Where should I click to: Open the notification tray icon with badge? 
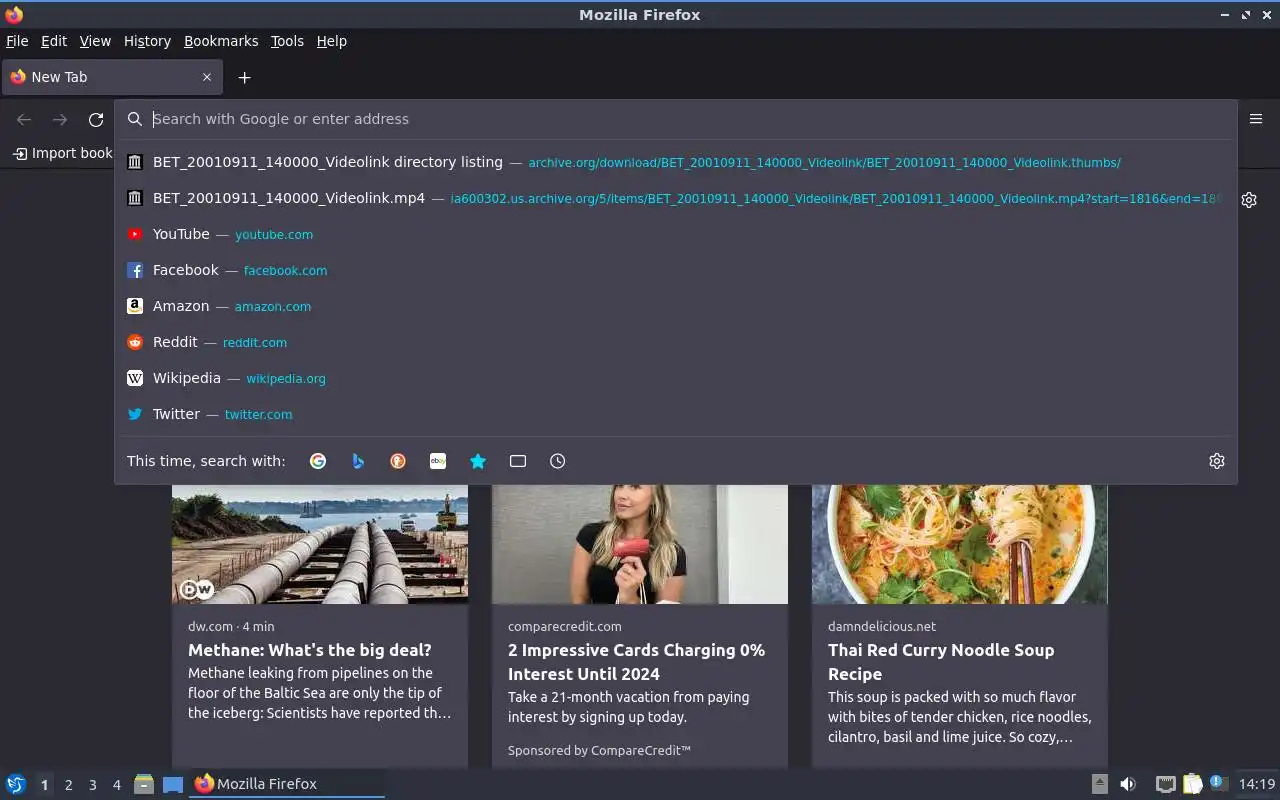1217,783
